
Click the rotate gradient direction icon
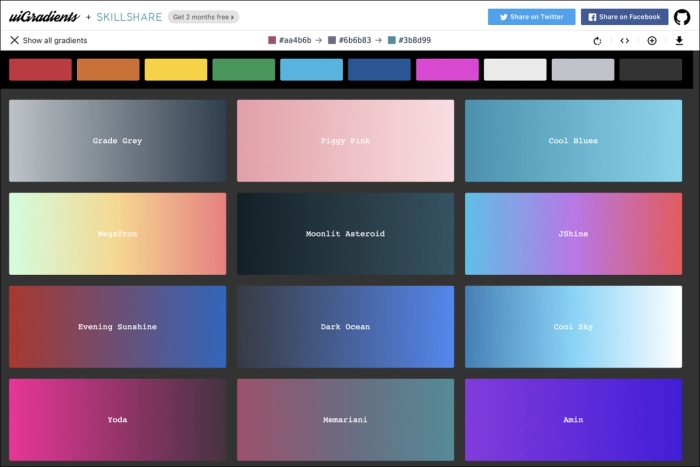[597, 41]
